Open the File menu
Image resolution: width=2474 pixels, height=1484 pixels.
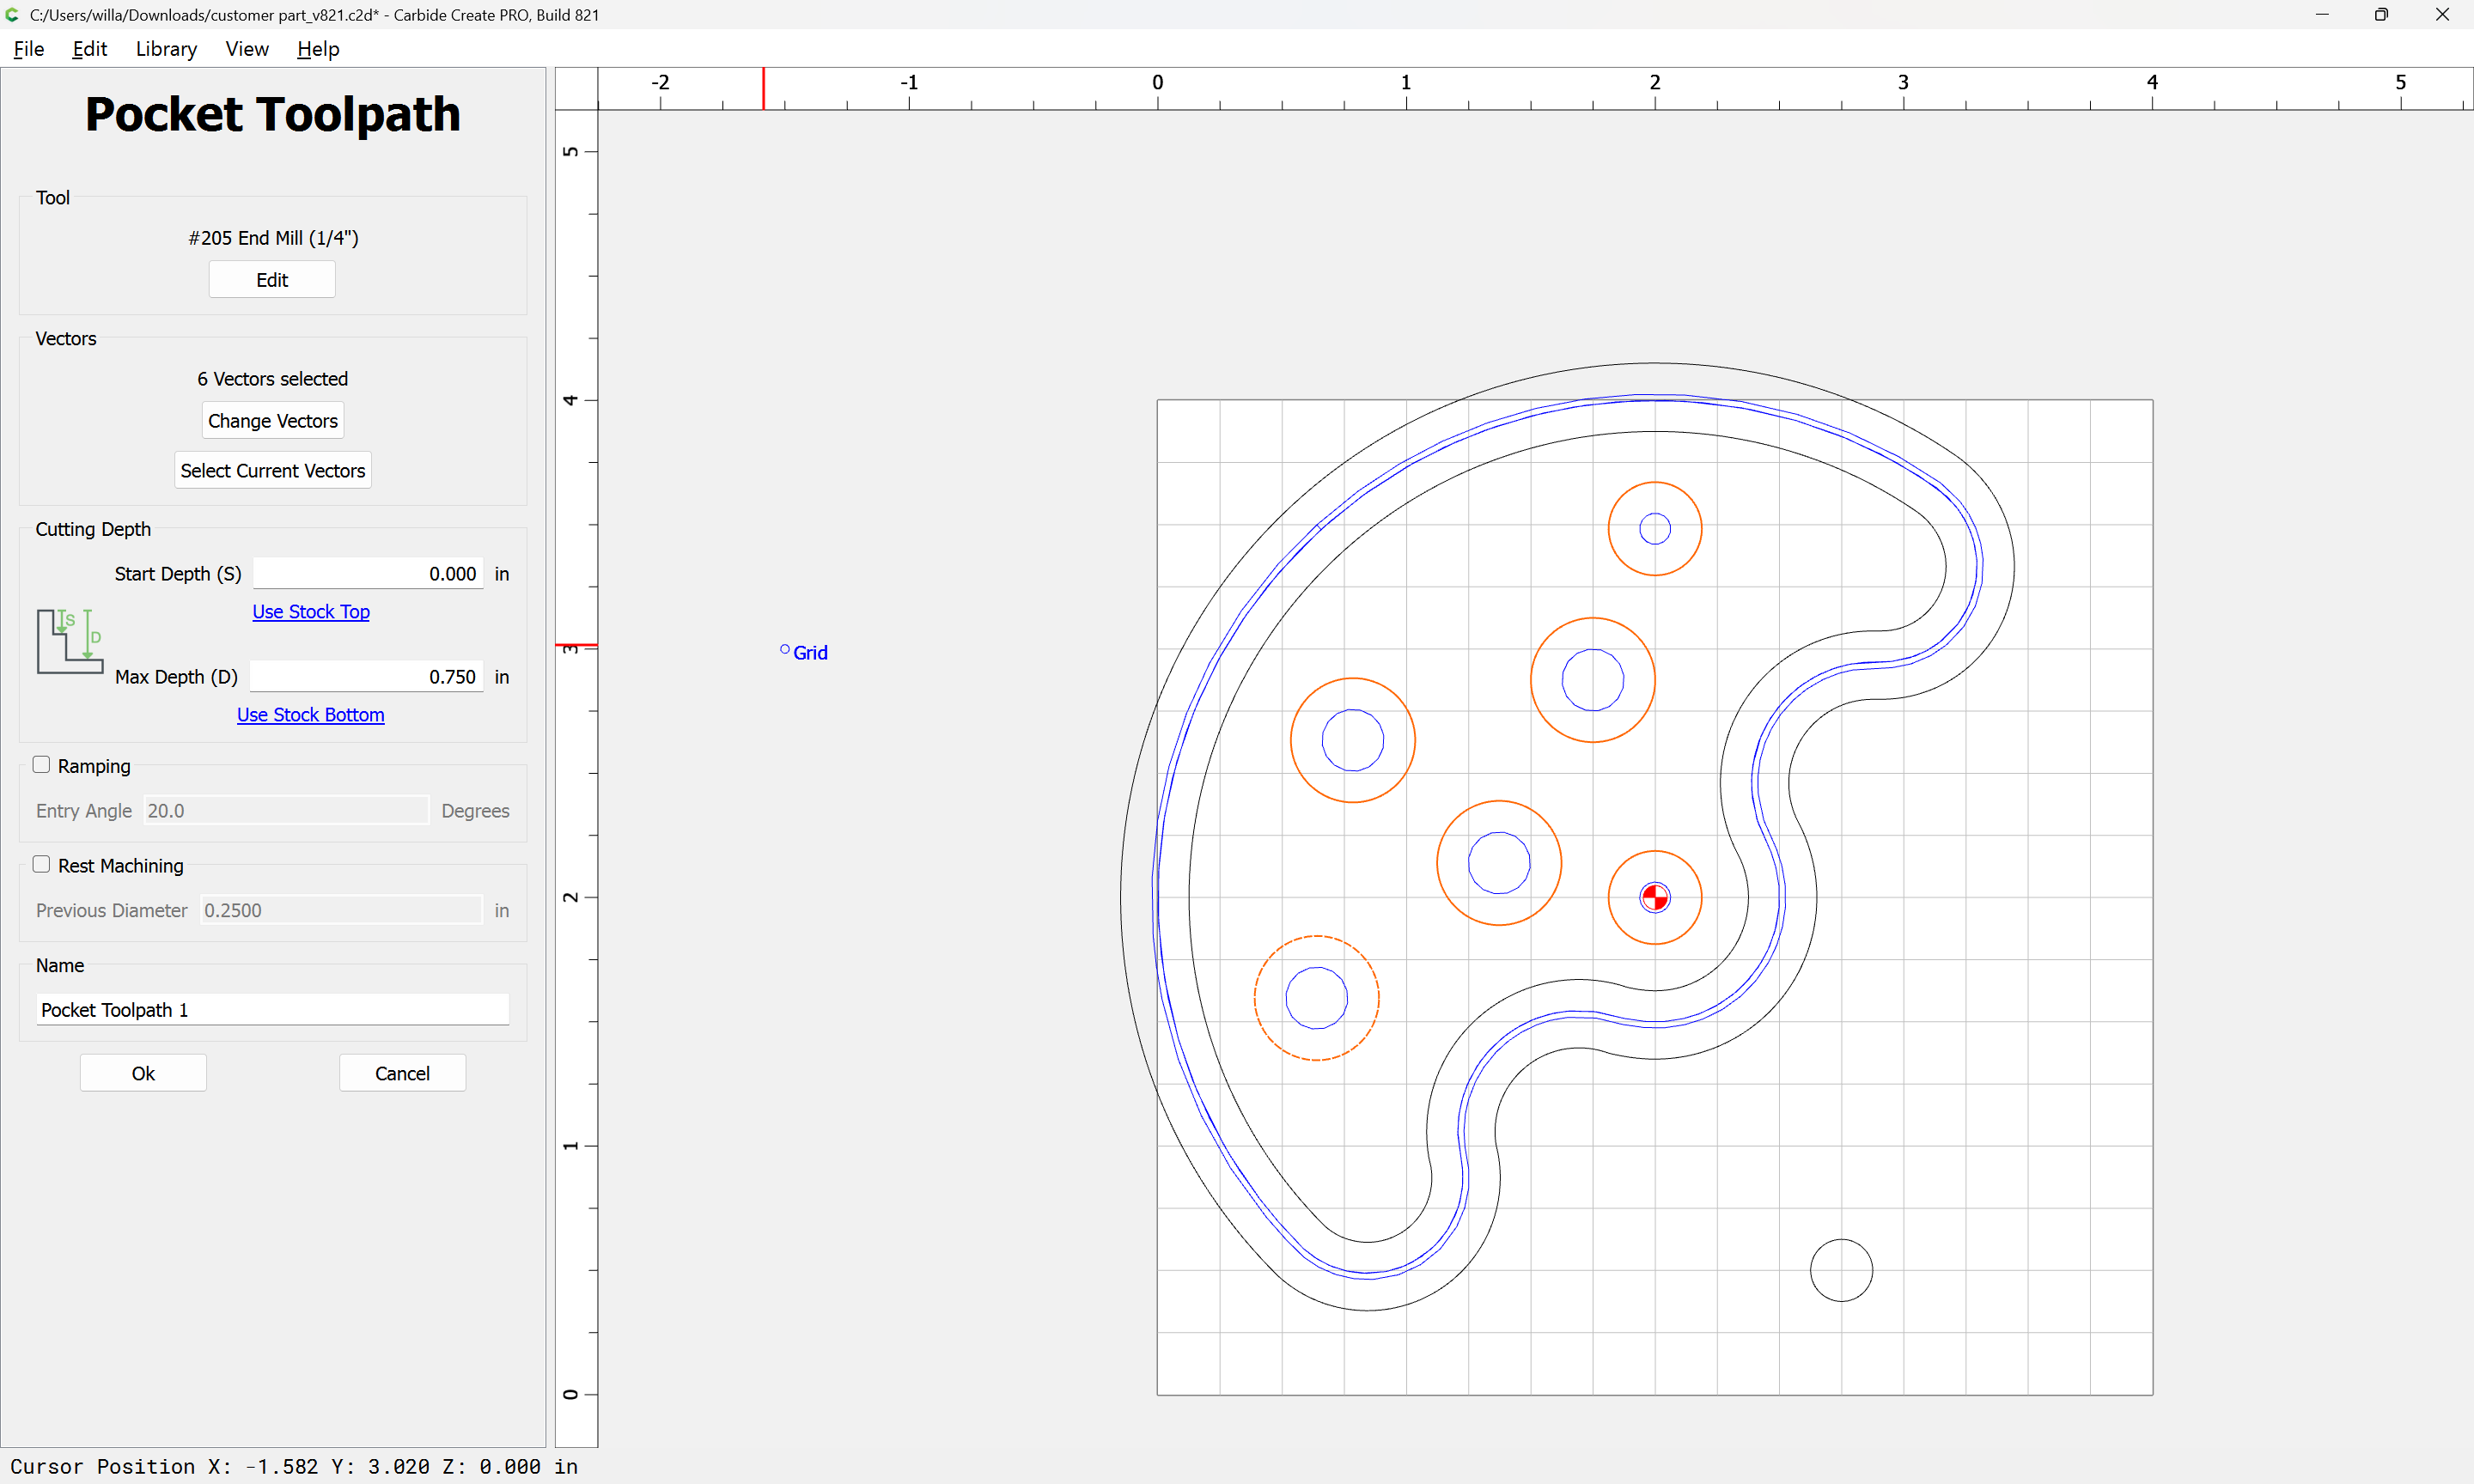tap(29, 49)
